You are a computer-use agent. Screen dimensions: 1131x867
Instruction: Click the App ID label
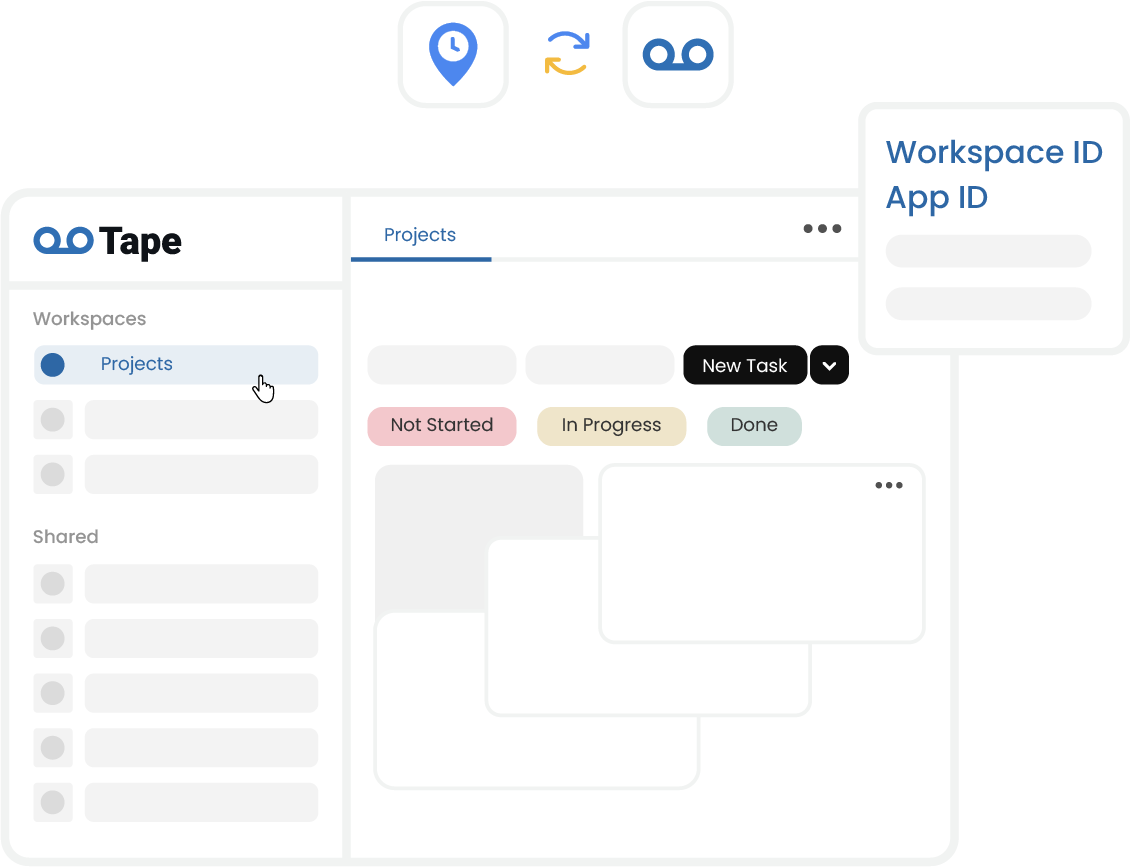click(x=936, y=198)
